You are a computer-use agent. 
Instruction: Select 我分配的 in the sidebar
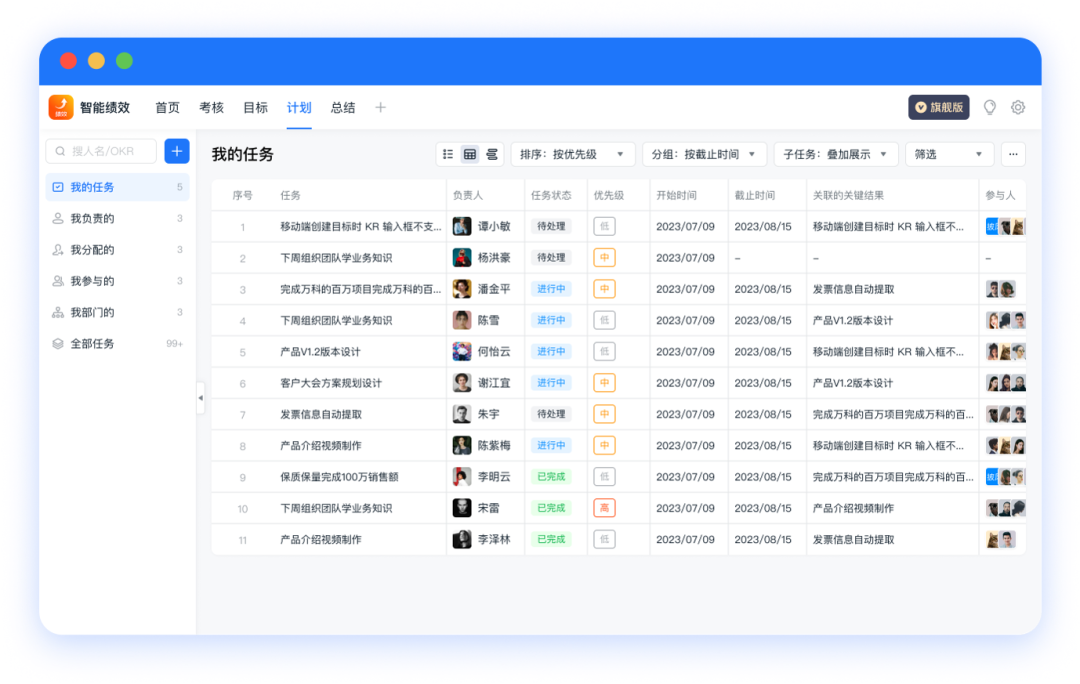[x=117, y=250]
